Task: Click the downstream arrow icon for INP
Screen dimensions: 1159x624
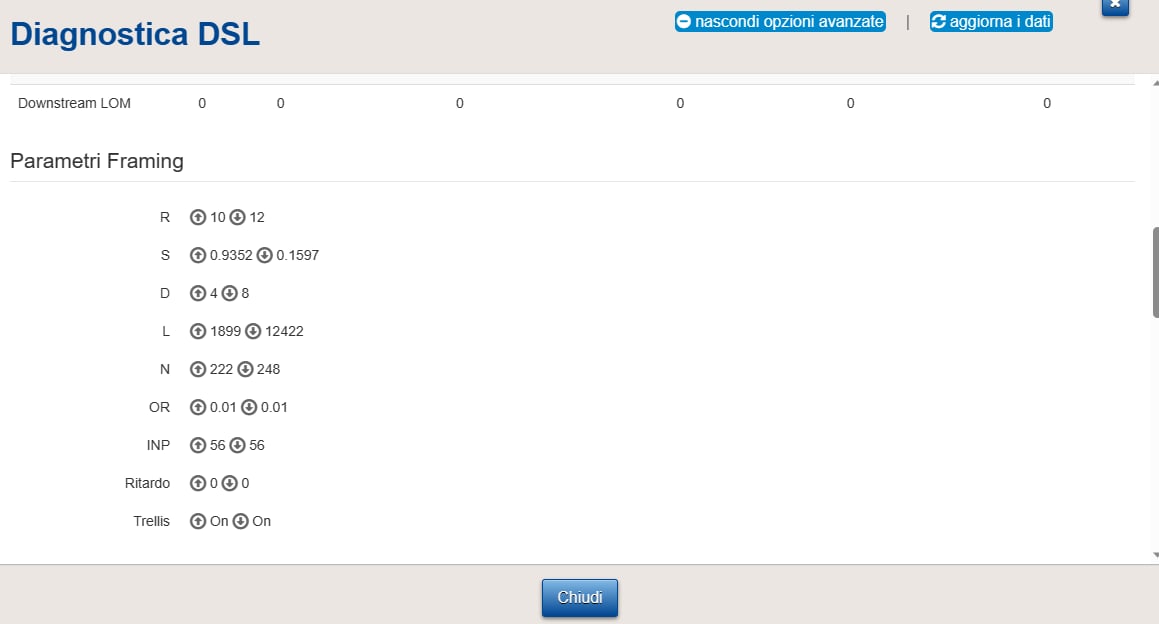Action: tap(237, 445)
